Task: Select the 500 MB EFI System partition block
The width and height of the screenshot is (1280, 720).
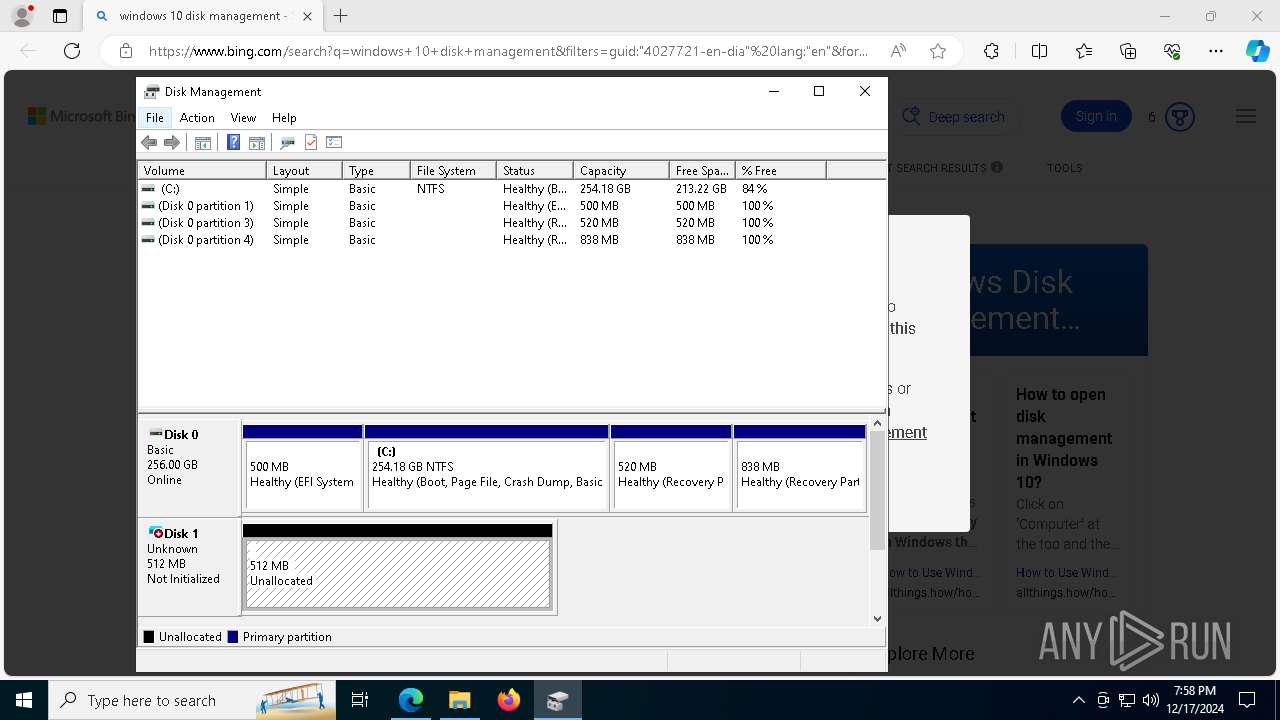Action: coord(303,468)
